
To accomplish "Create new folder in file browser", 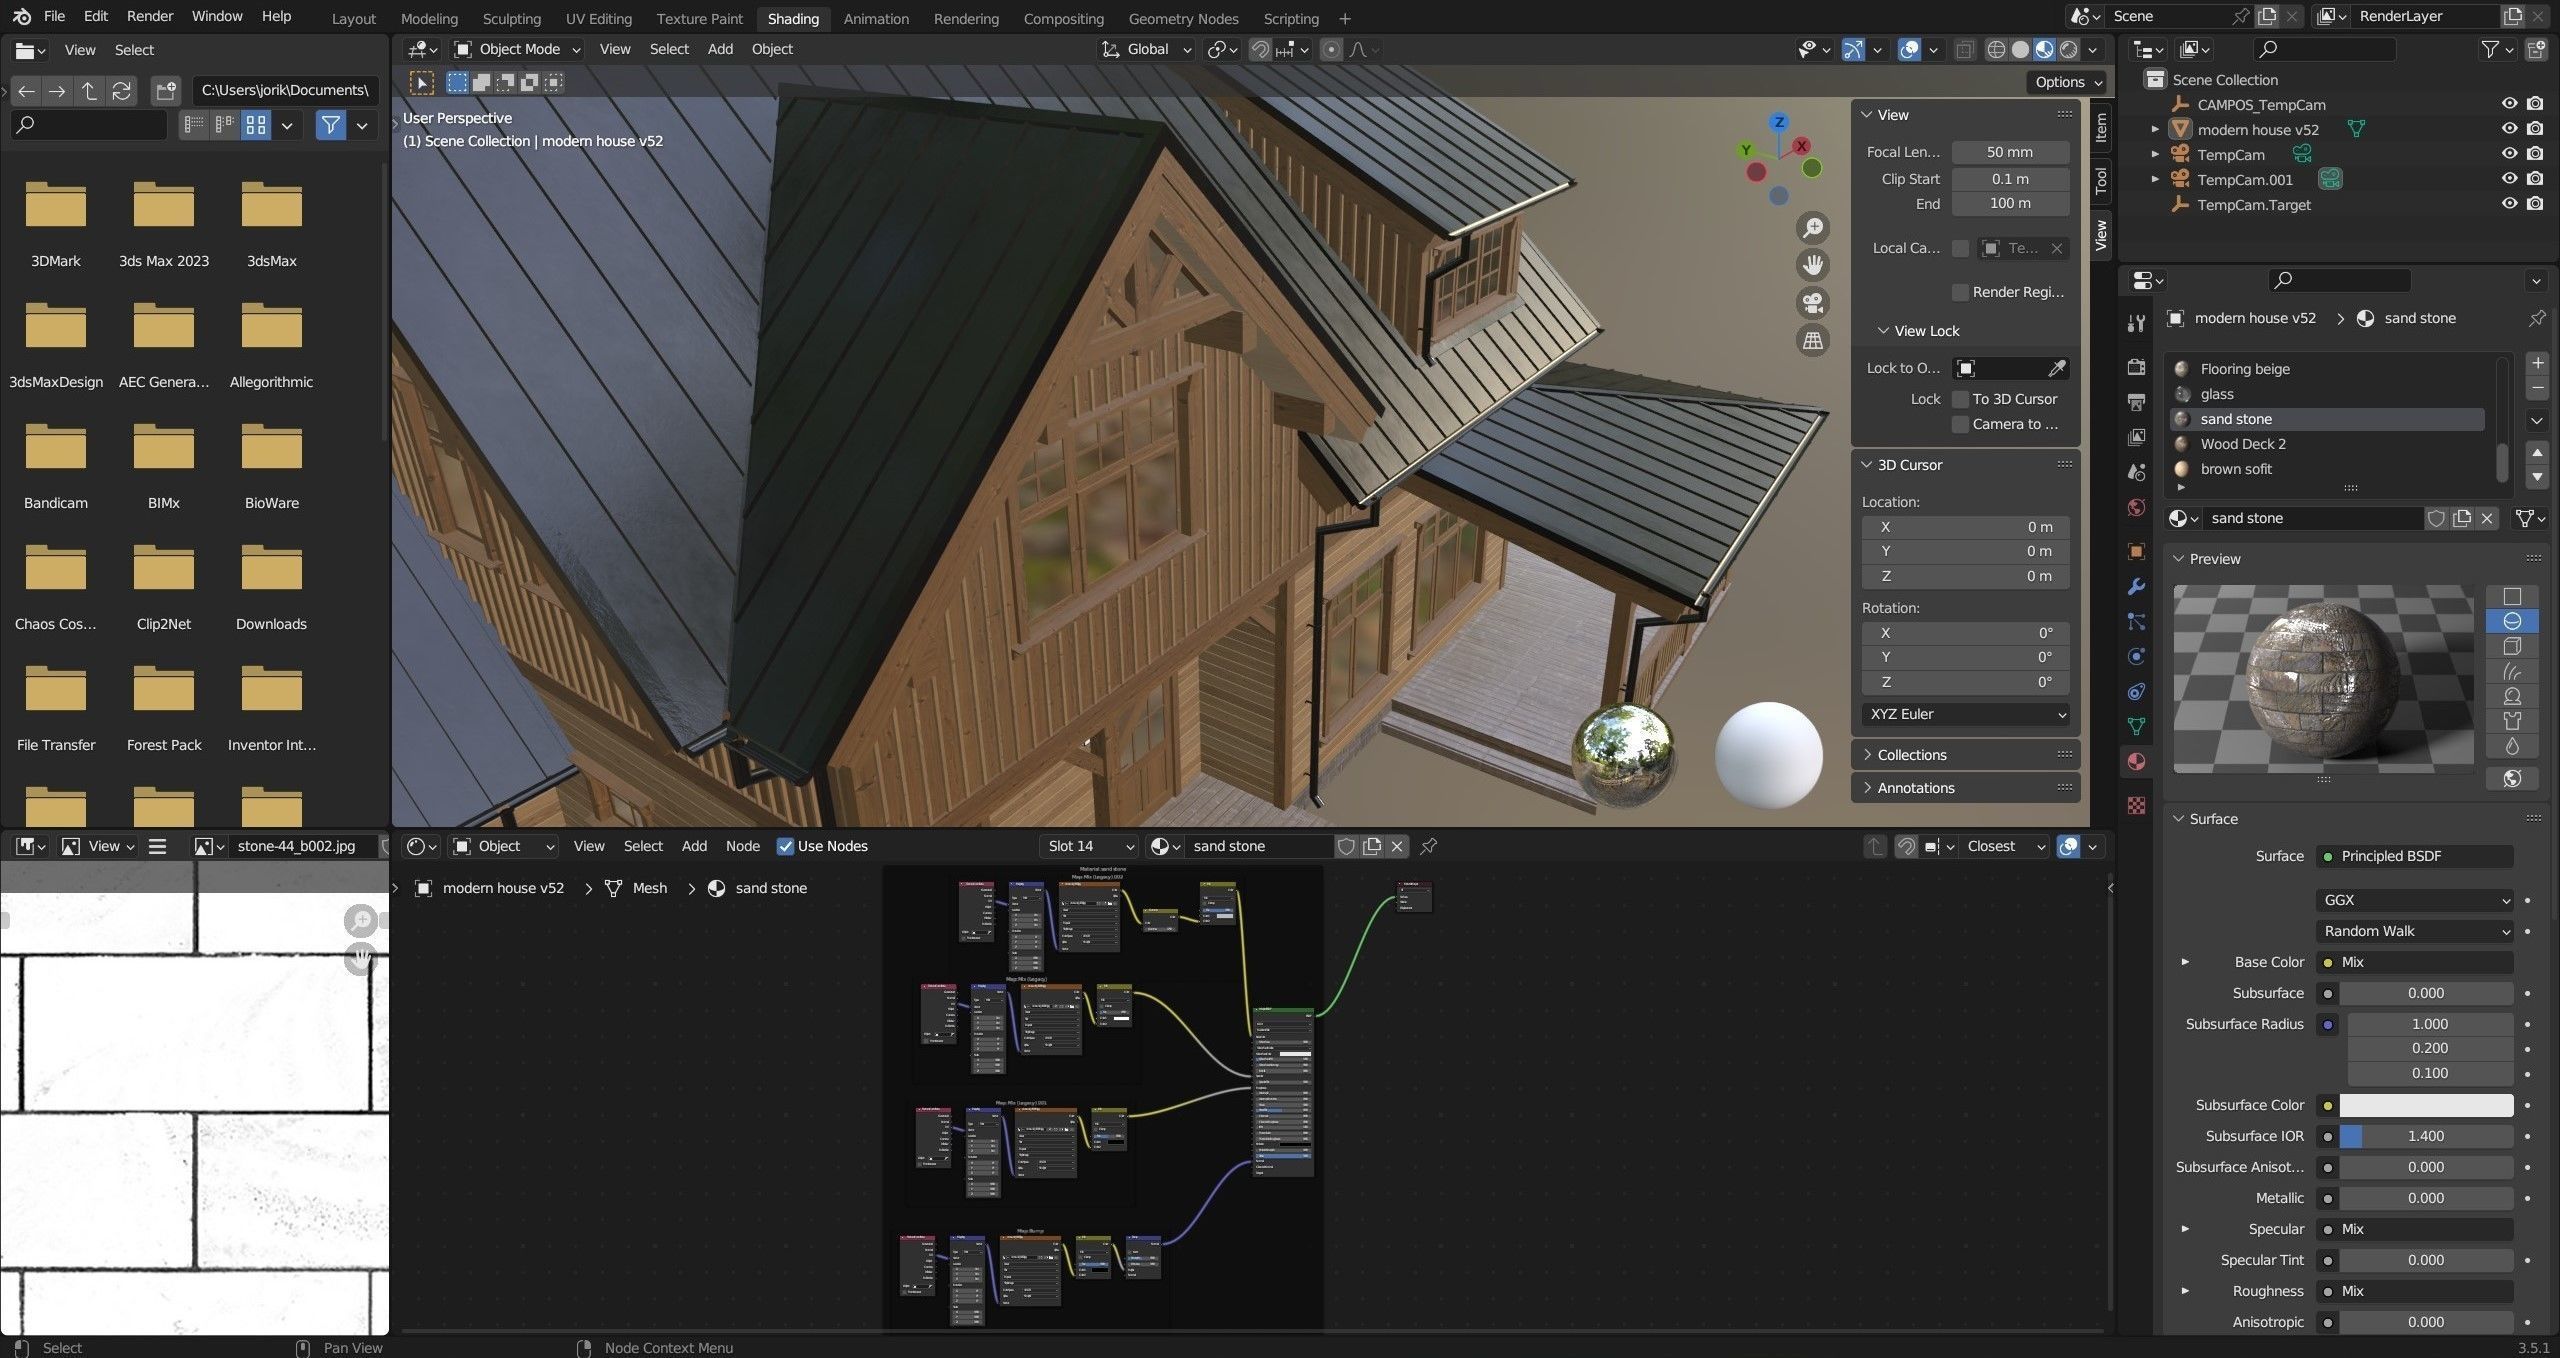I will 166,91.
